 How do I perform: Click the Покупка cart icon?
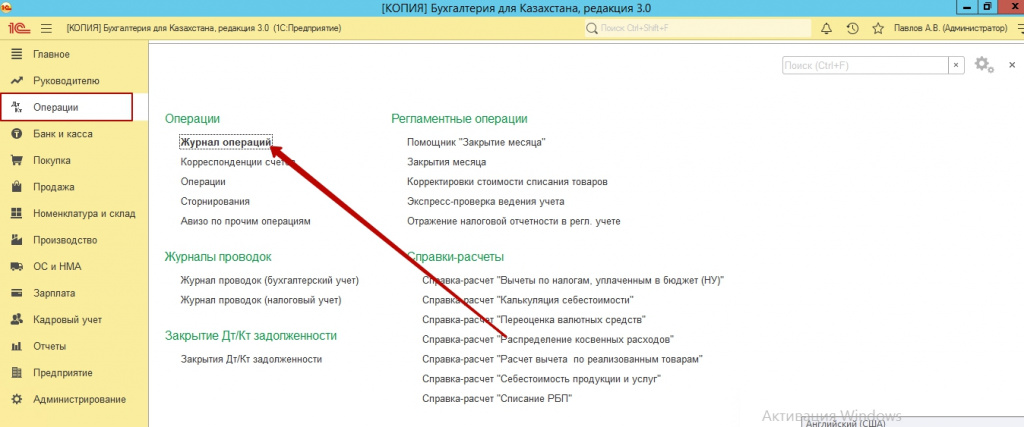coord(18,161)
